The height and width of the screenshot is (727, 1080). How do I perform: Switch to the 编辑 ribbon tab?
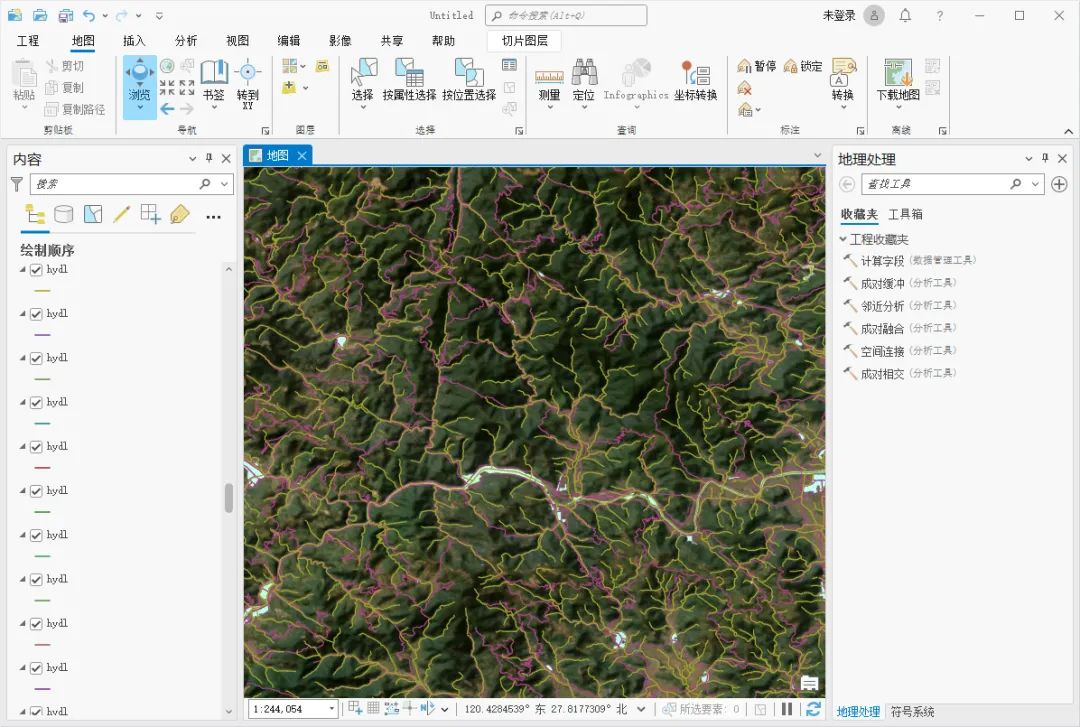tap(289, 41)
